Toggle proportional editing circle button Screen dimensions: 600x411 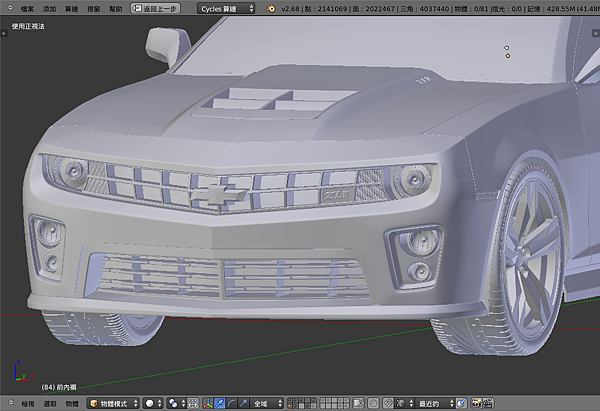click(x=373, y=403)
